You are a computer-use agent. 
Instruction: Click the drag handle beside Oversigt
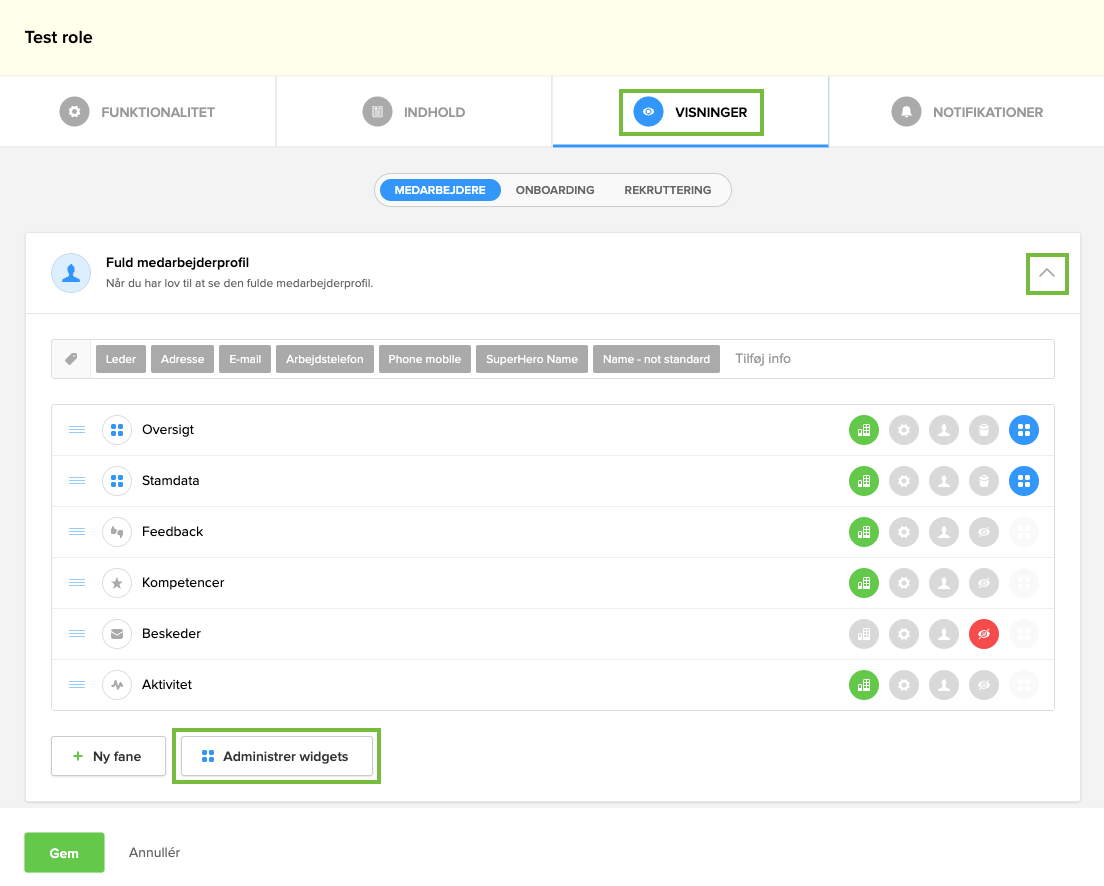77,430
